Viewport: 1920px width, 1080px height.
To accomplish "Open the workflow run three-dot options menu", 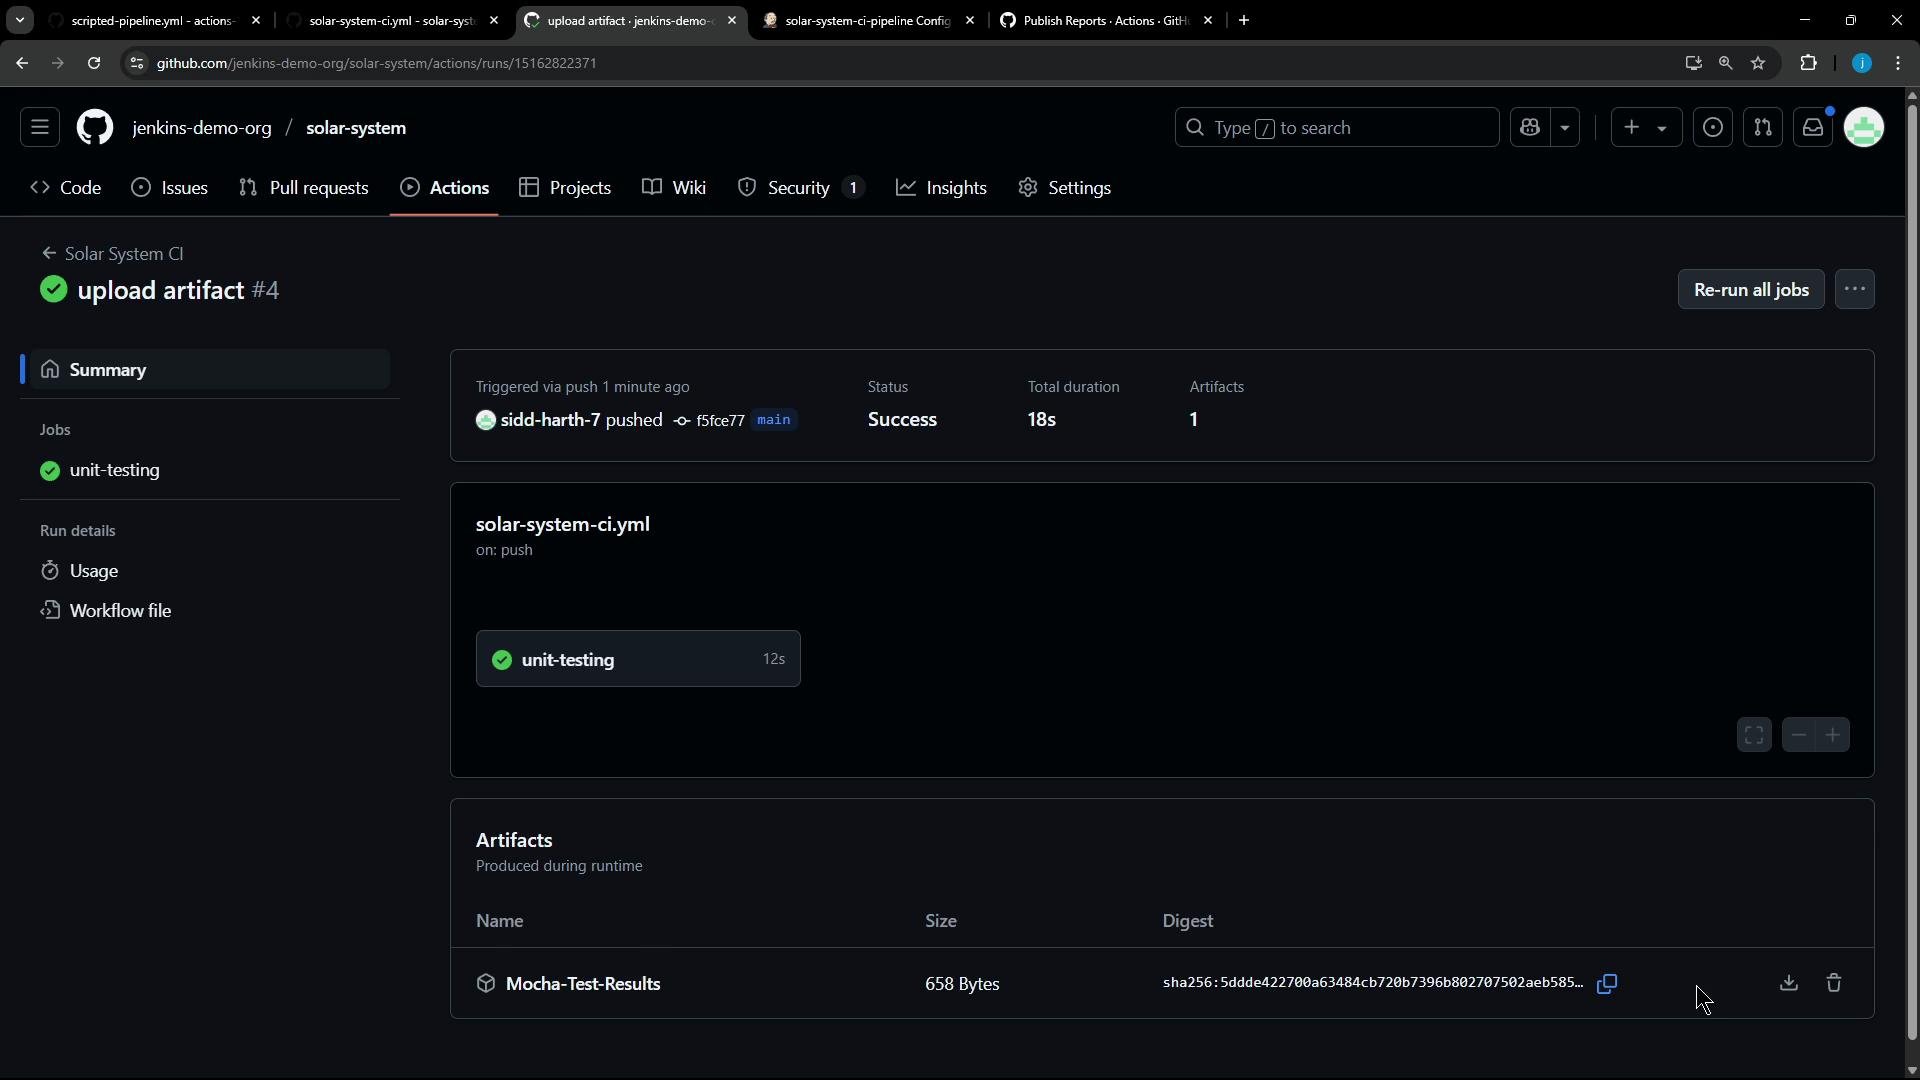I will tap(1855, 290).
